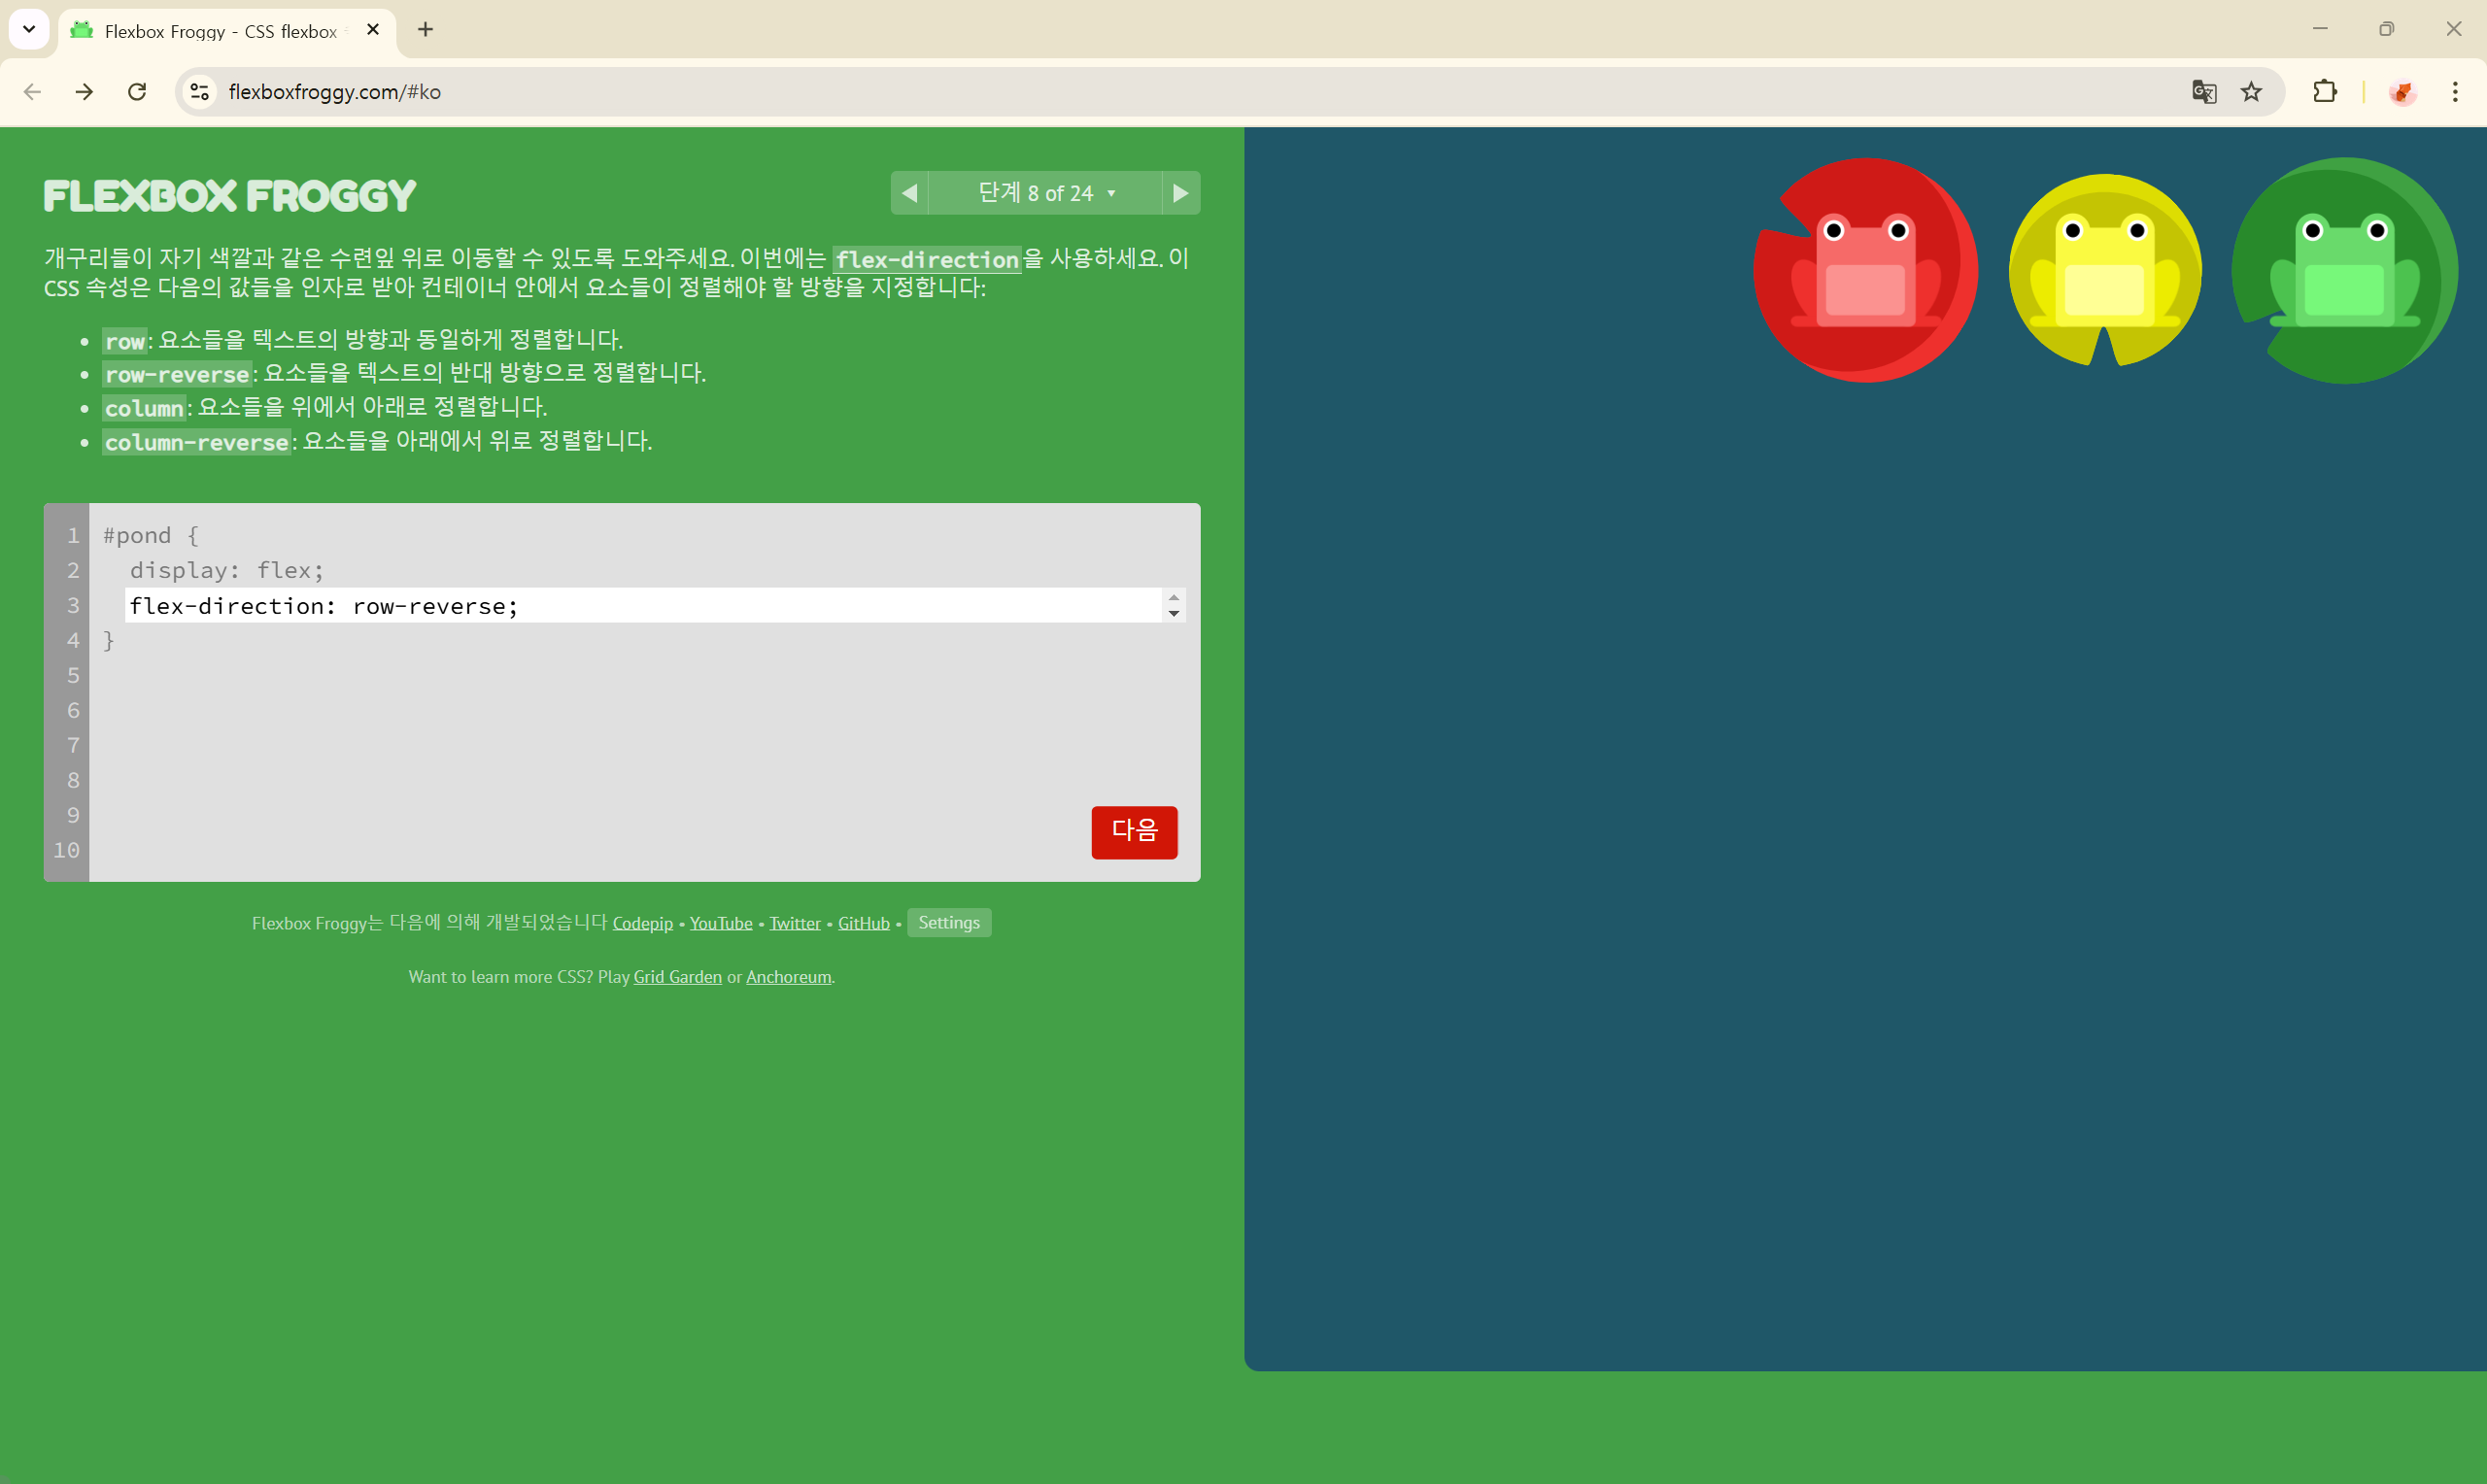
Task: Open the tab search dropdown
Action: tap(29, 29)
